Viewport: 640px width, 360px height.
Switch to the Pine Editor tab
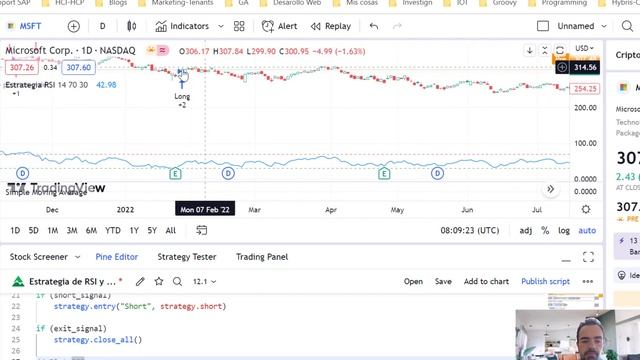click(x=117, y=257)
